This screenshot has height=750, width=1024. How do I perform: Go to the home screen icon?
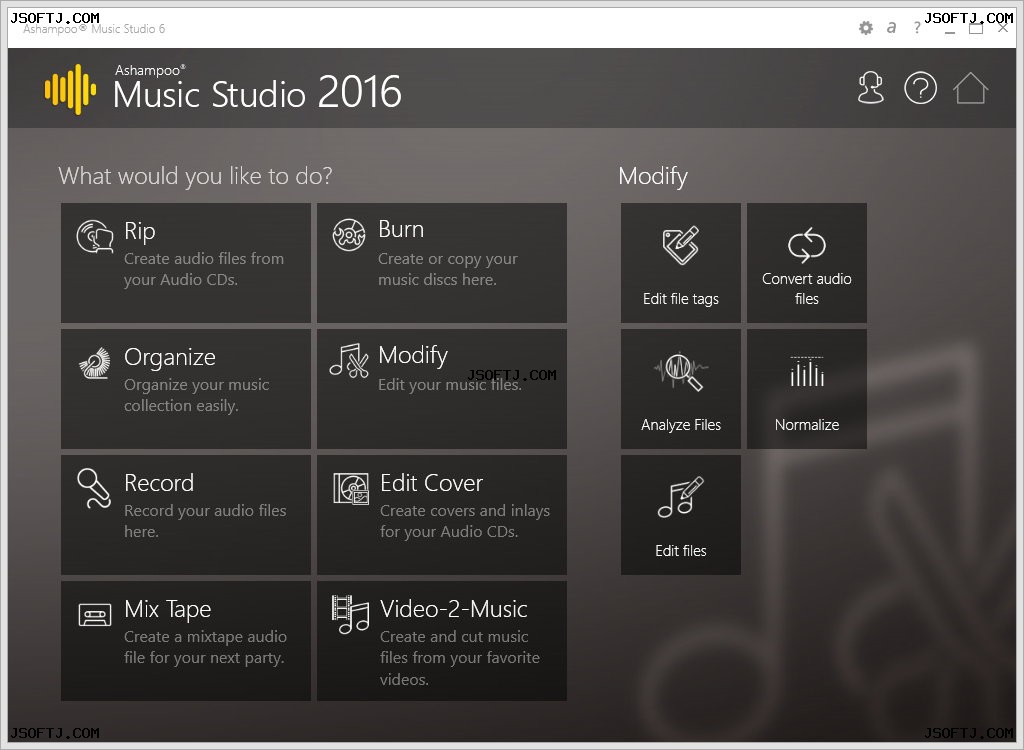[970, 88]
